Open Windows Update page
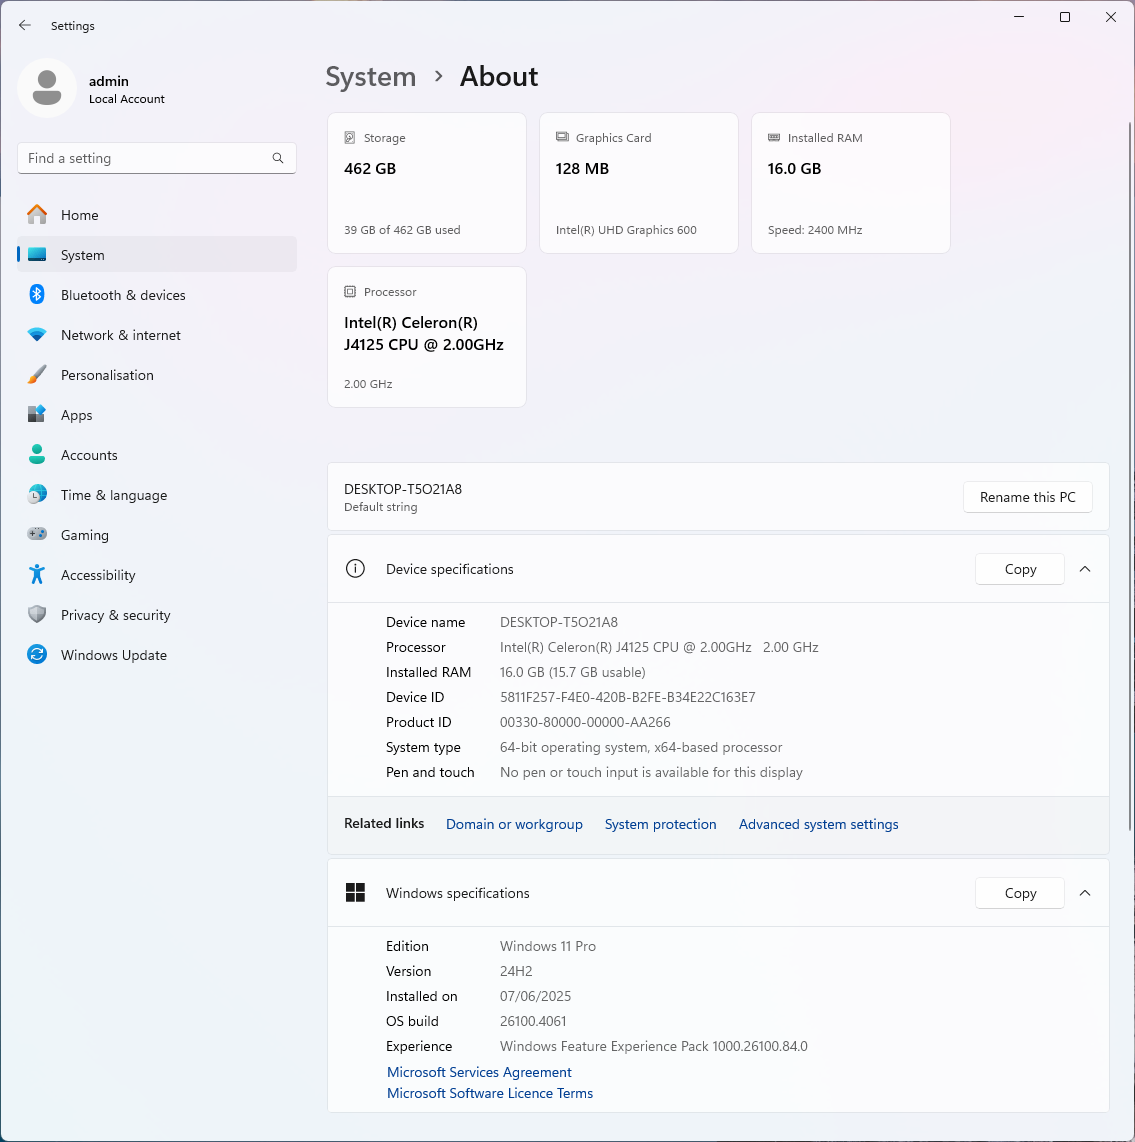 tap(157, 654)
